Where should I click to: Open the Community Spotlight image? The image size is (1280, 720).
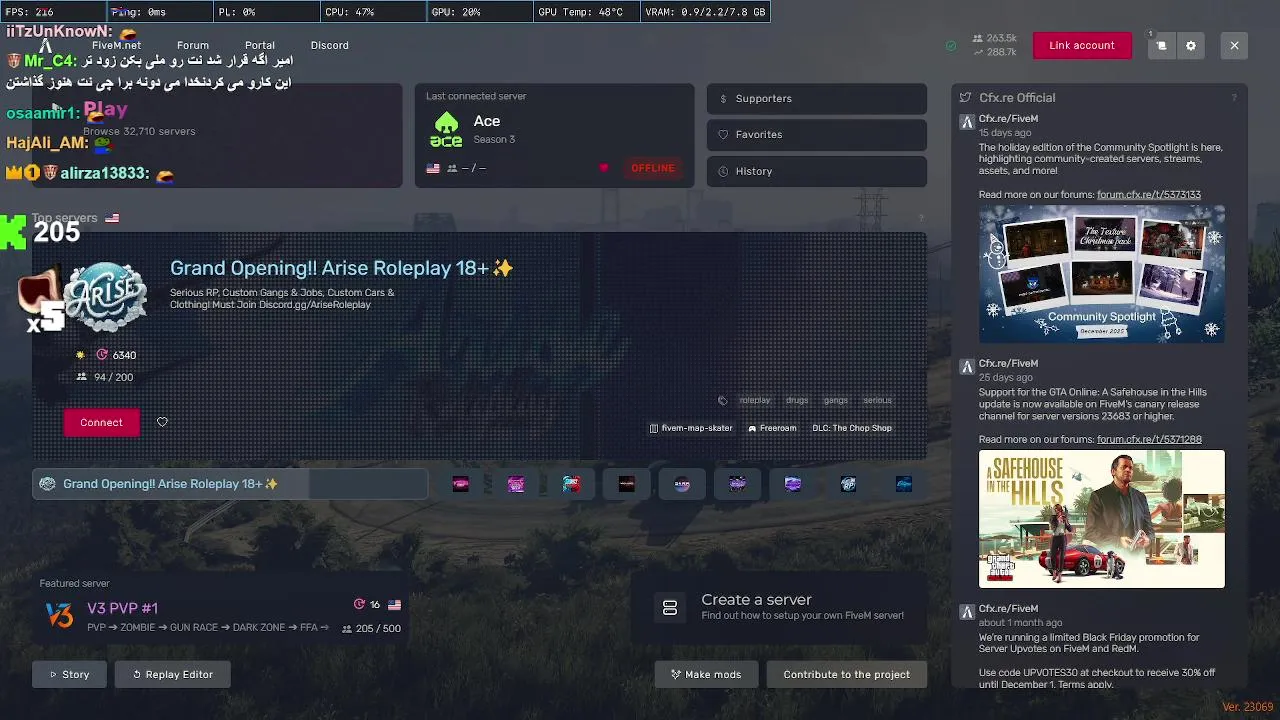point(1101,274)
